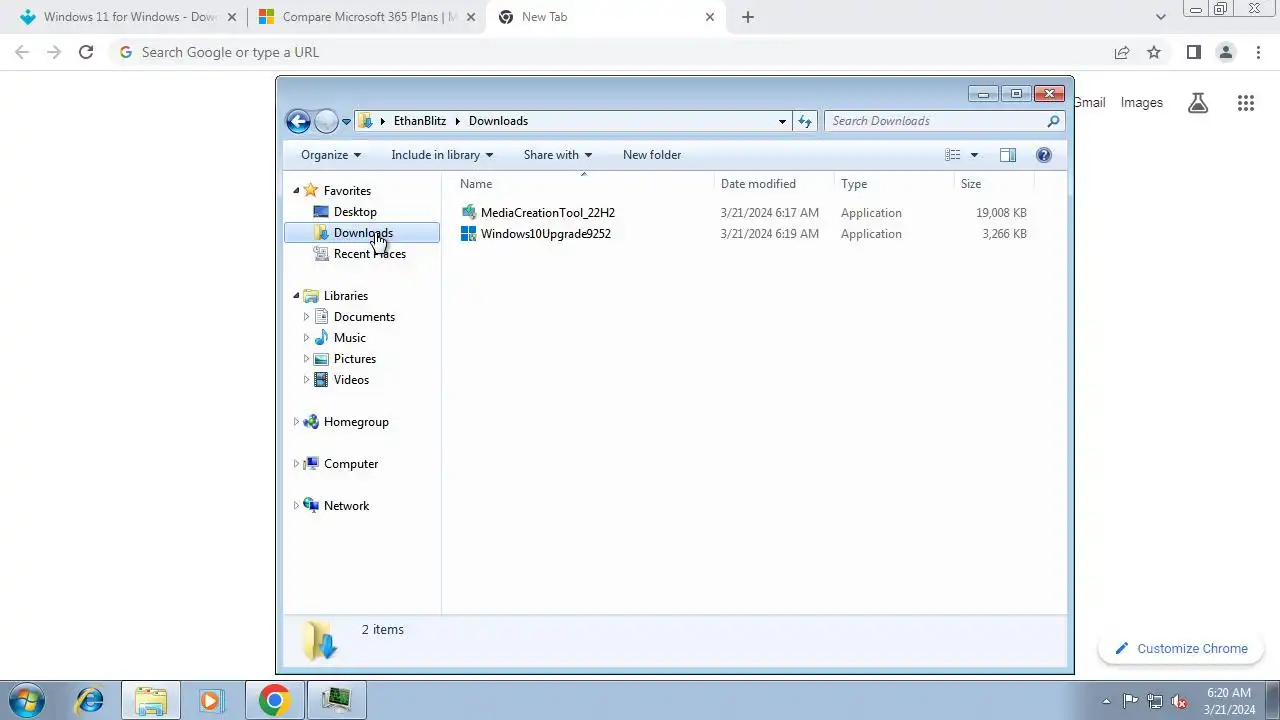Click the Chrome share page icon
The width and height of the screenshot is (1280, 720).
pos(1122,52)
